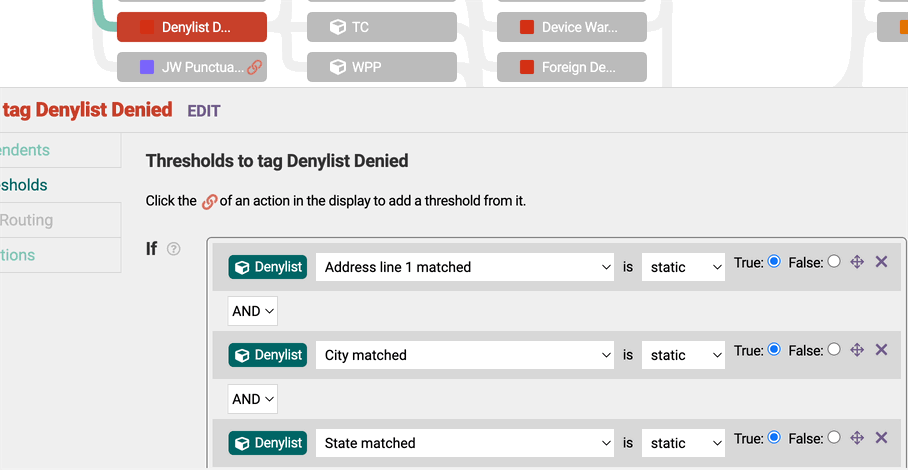Switch to the Routing tab
Screen dimensions: 908x470
click(x=26, y=220)
